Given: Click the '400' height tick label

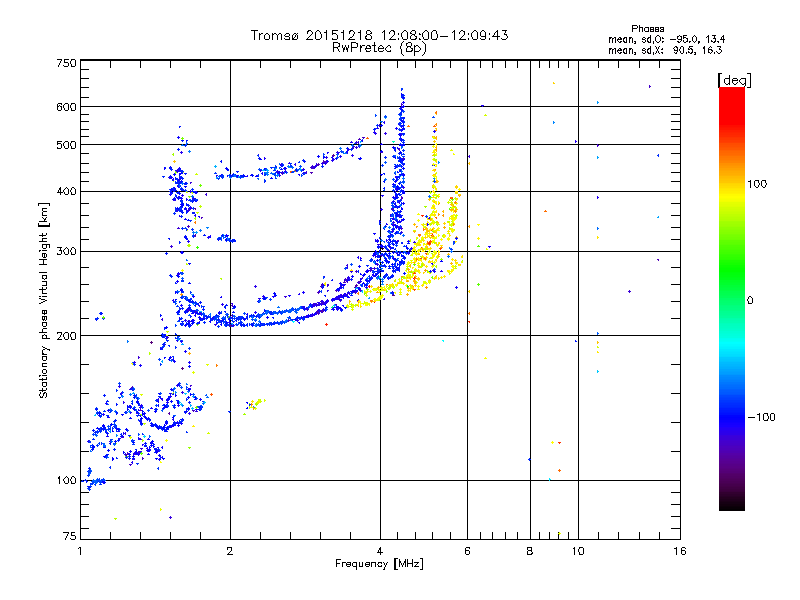Looking at the screenshot, I should (x=66, y=192).
